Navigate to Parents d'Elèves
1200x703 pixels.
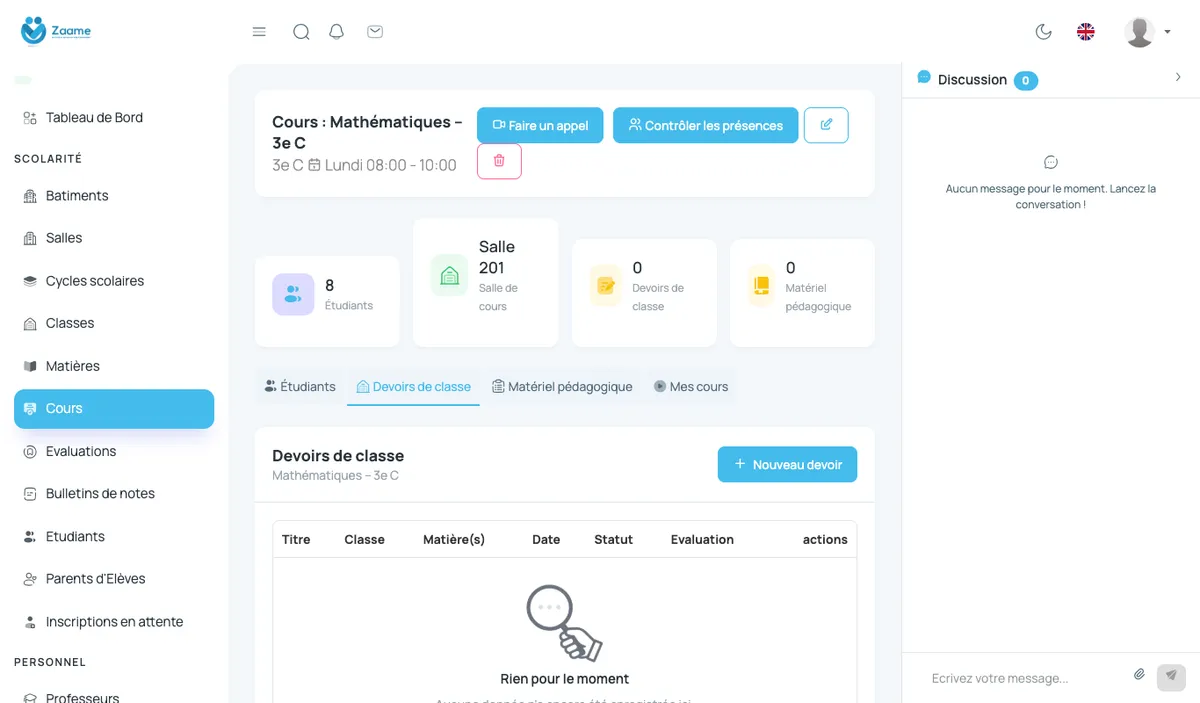tap(114, 578)
